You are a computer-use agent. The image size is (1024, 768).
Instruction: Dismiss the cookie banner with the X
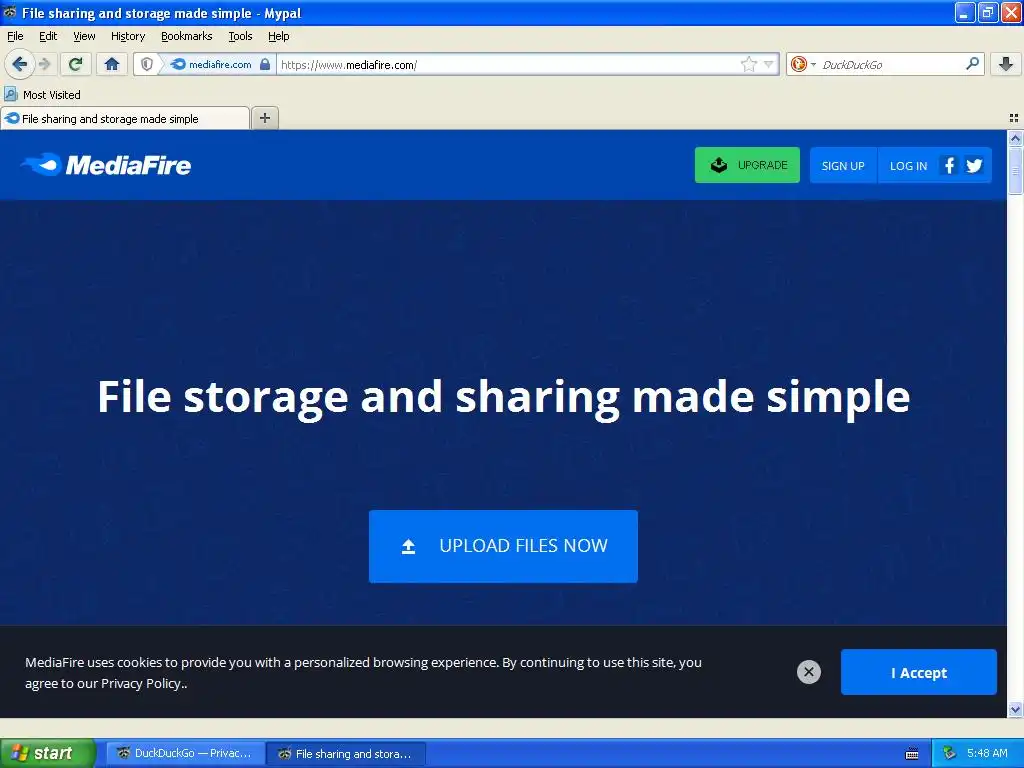tap(808, 671)
